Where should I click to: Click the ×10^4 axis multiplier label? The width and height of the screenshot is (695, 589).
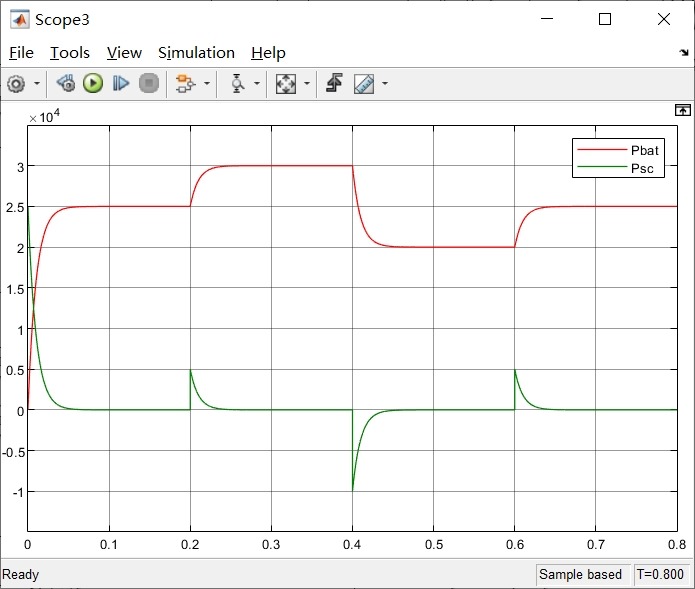pos(44,117)
